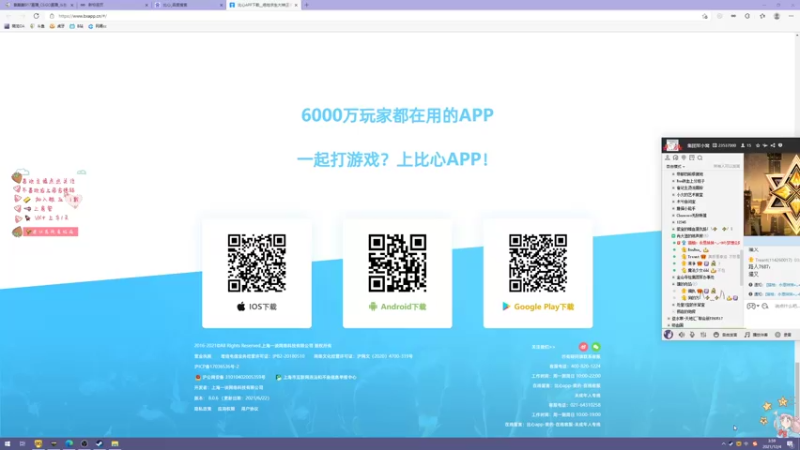Select the user with red highlighted name

(714, 243)
